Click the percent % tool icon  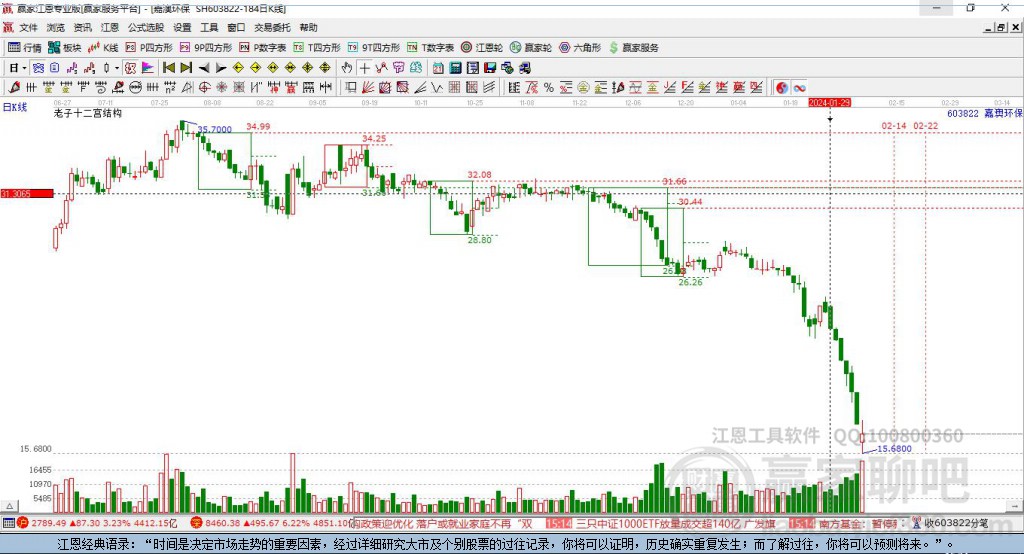pyautogui.click(x=549, y=88)
